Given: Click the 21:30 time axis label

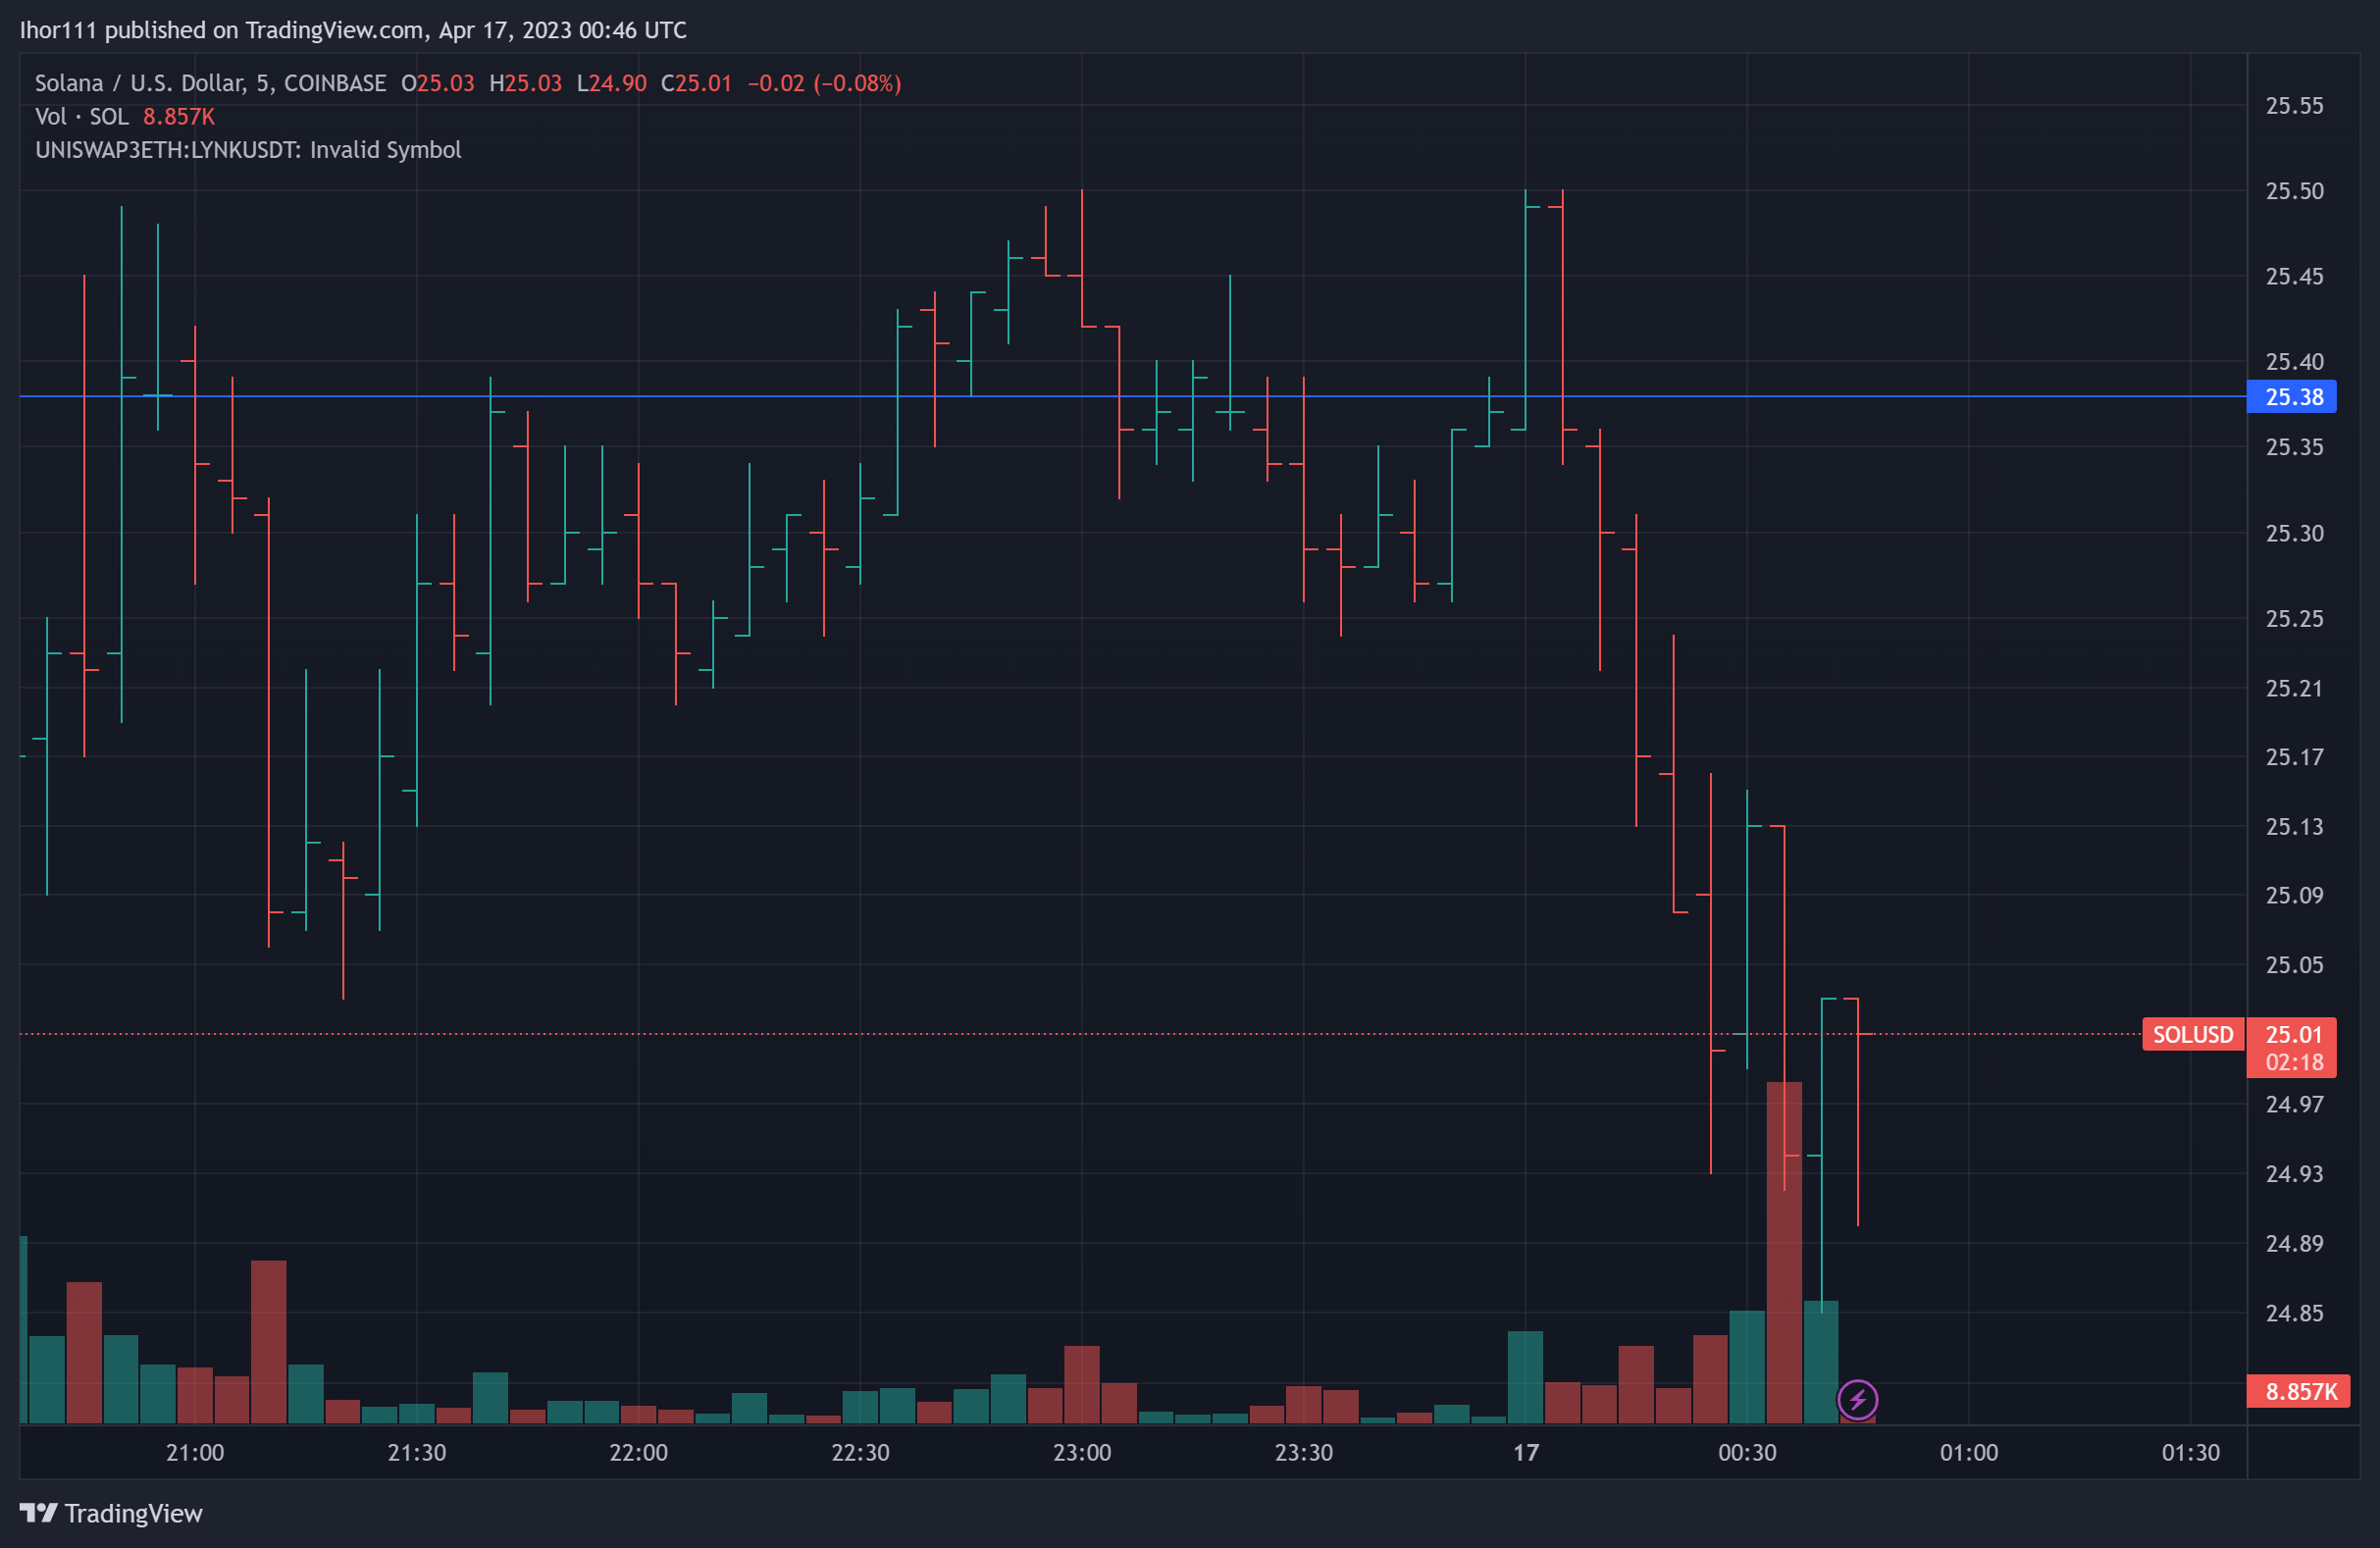Looking at the screenshot, I should pos(417,1452).
